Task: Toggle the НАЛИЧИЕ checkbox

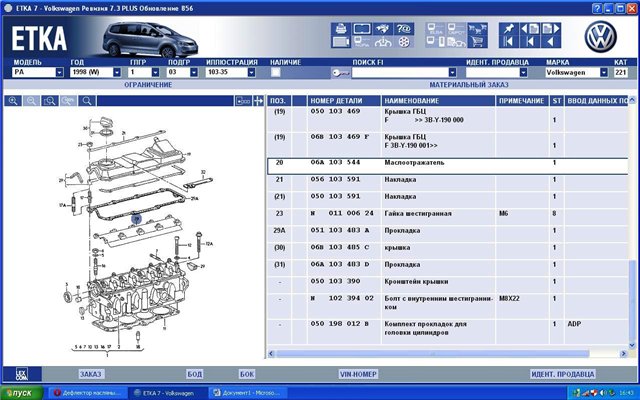Action: pos(276,73)
